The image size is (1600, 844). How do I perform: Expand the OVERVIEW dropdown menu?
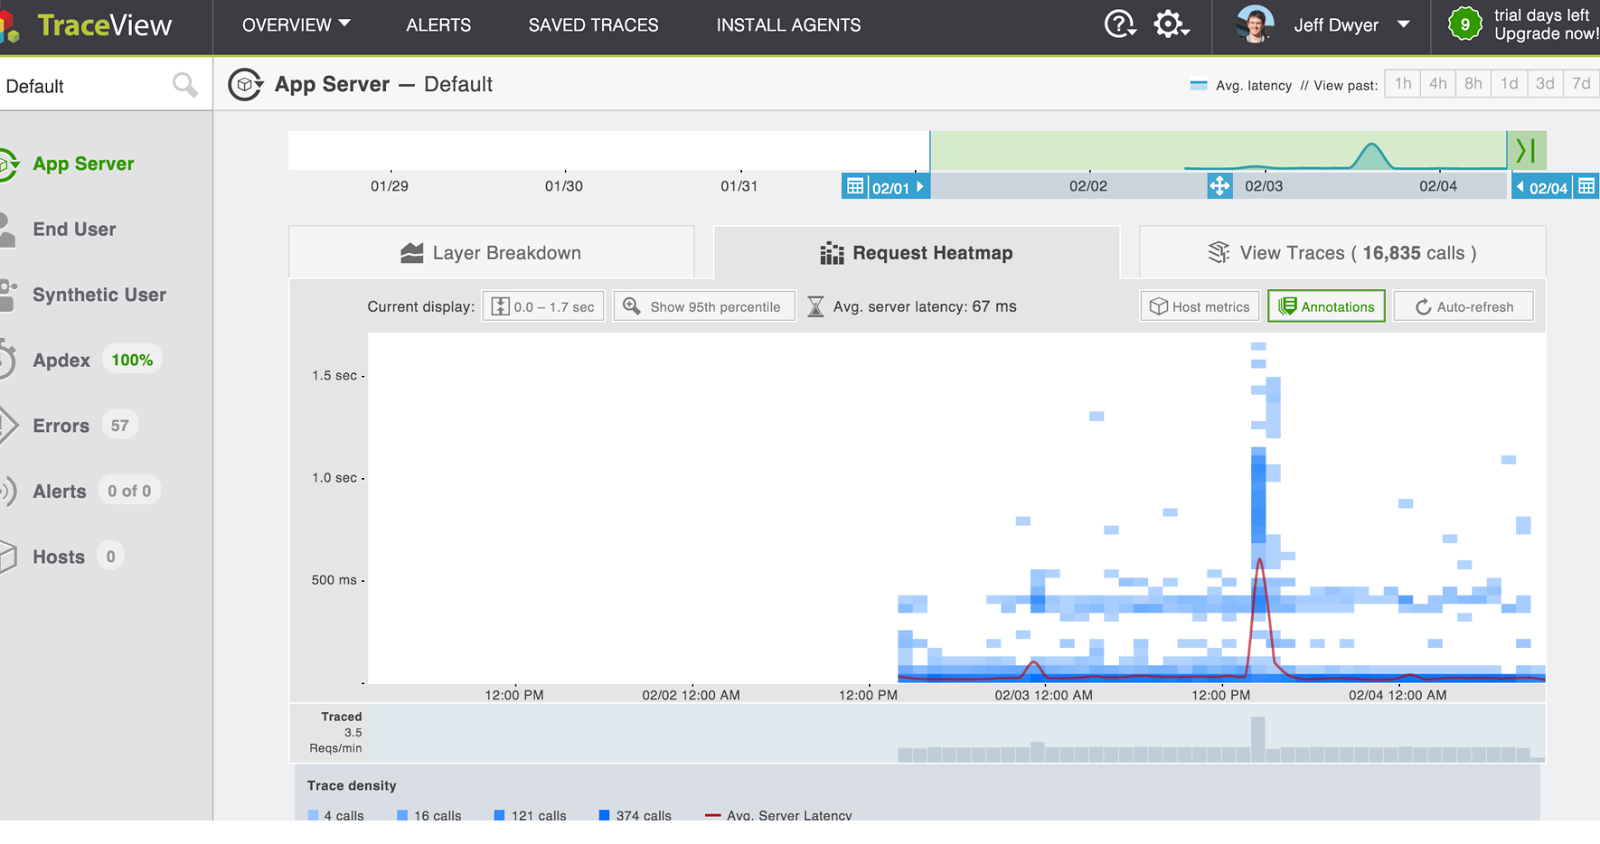coord(296,25)
